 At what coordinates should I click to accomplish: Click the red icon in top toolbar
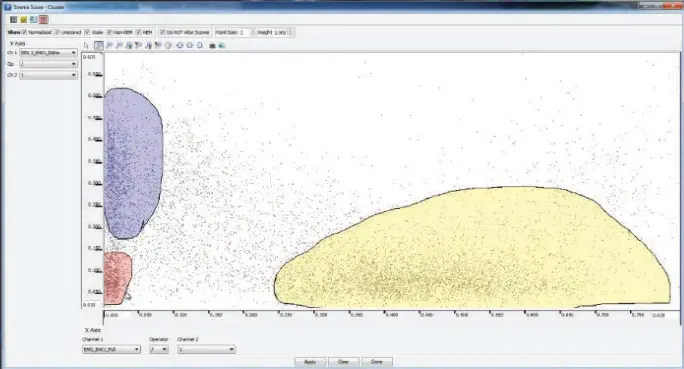pos(44,20)
